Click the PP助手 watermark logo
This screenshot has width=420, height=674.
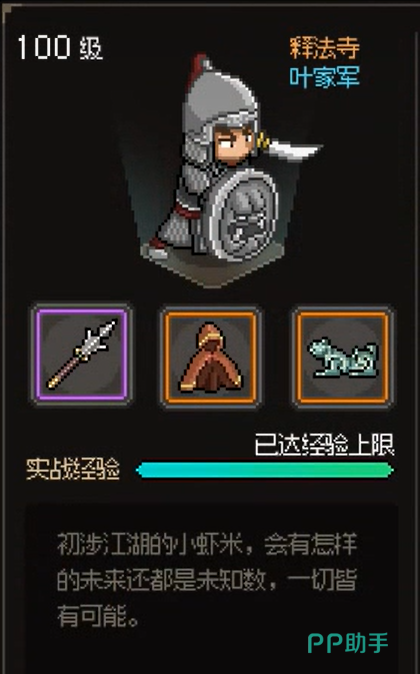coord(348,643)
